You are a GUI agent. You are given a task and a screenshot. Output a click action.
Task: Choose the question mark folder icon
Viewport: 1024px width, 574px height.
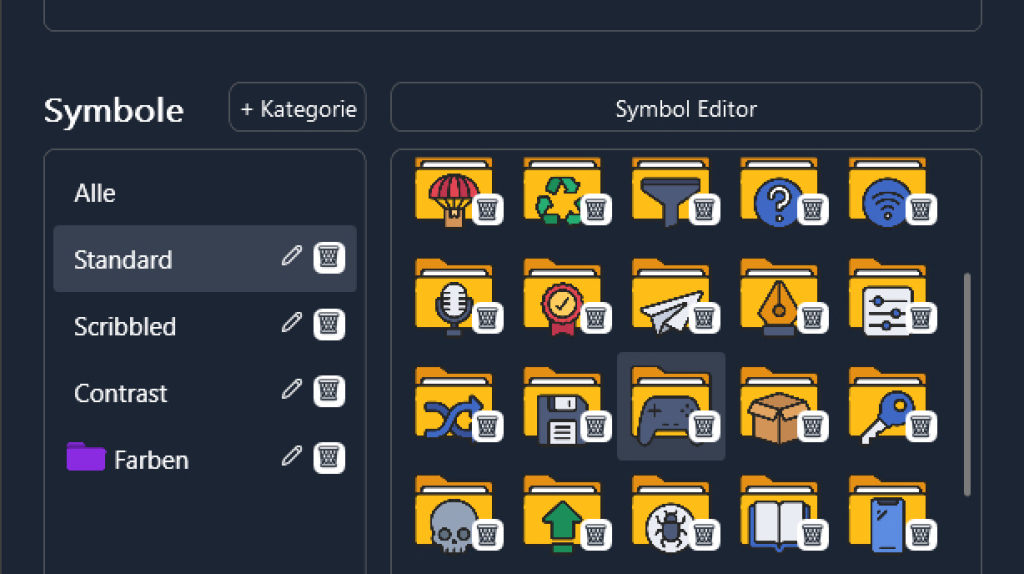(770, 189)
